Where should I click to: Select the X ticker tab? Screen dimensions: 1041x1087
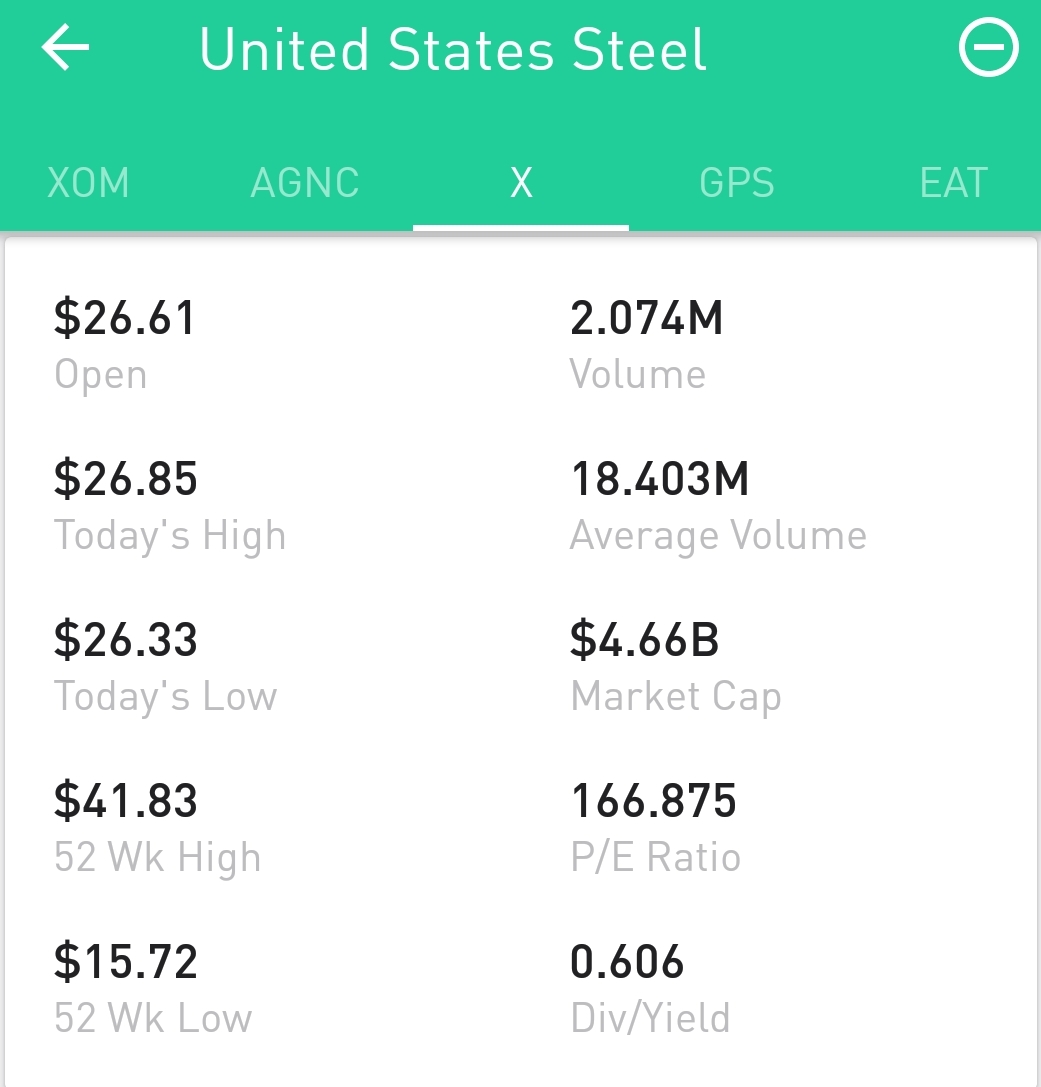click(521, 183)
